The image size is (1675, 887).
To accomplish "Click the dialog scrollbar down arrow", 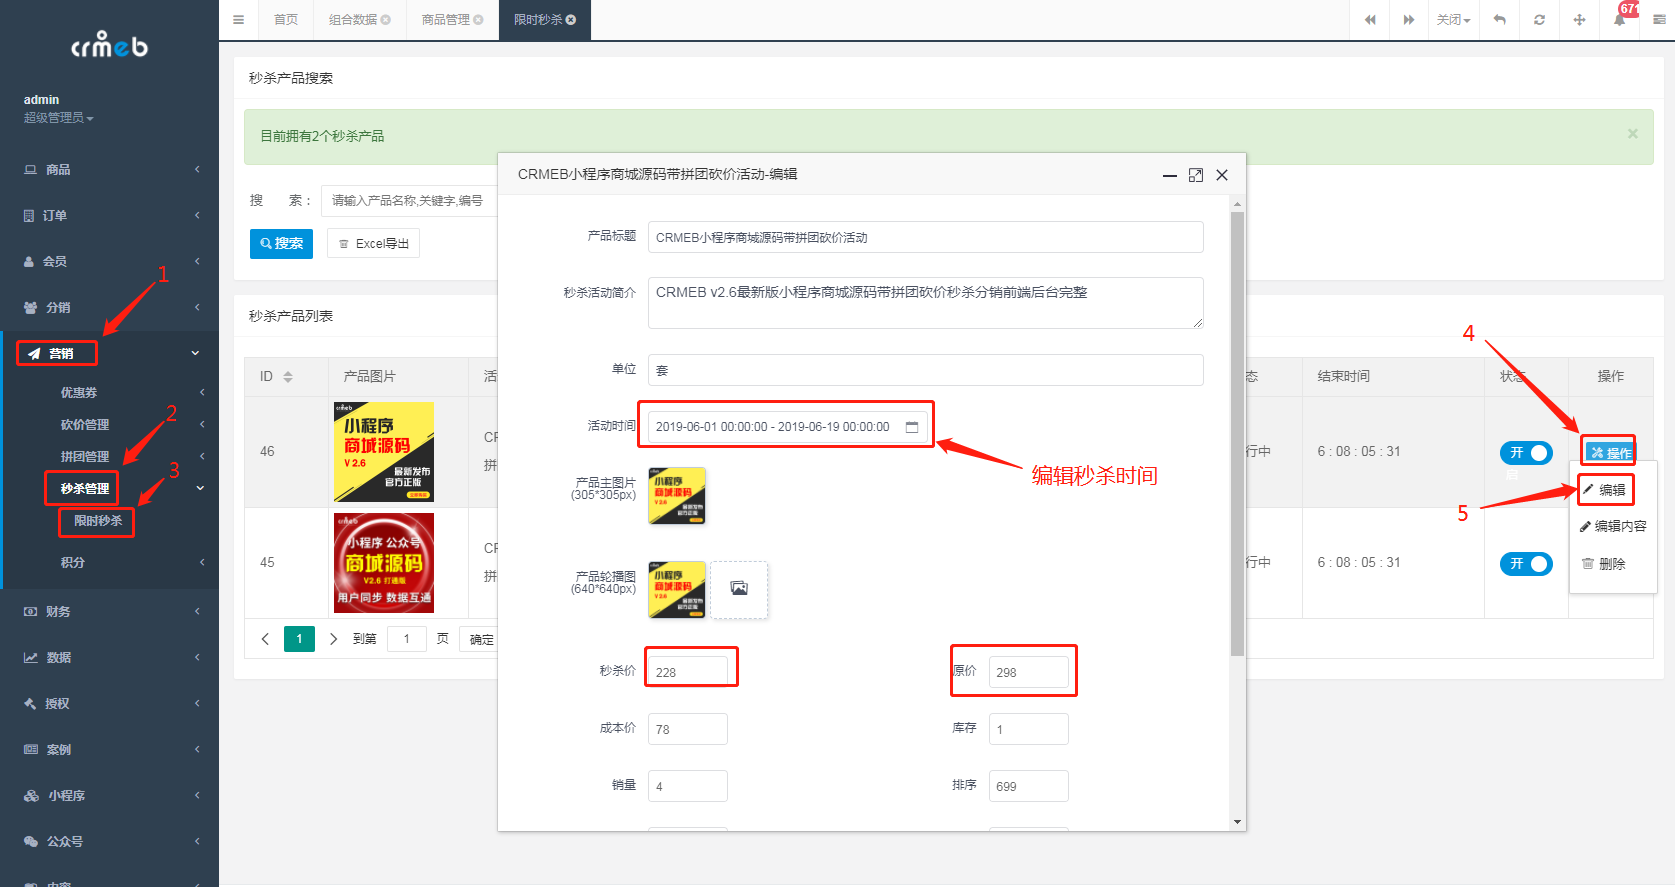I will [x=1237, y=822].
